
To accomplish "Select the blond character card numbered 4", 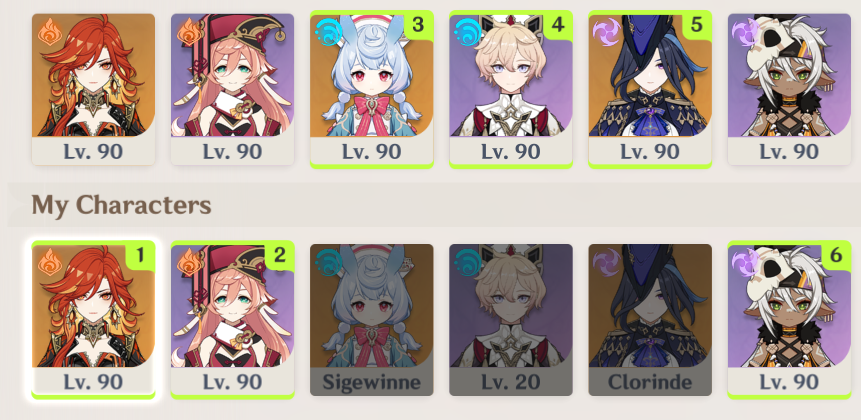I will click(511, 89).
